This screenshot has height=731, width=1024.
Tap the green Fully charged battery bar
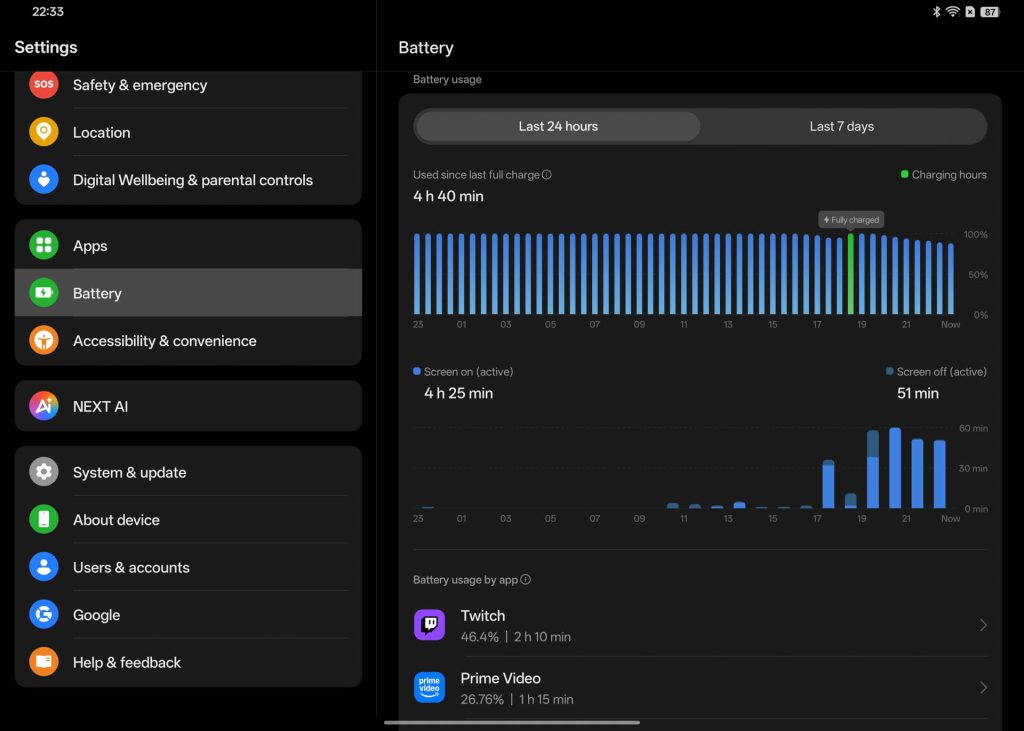click(850, 274)
